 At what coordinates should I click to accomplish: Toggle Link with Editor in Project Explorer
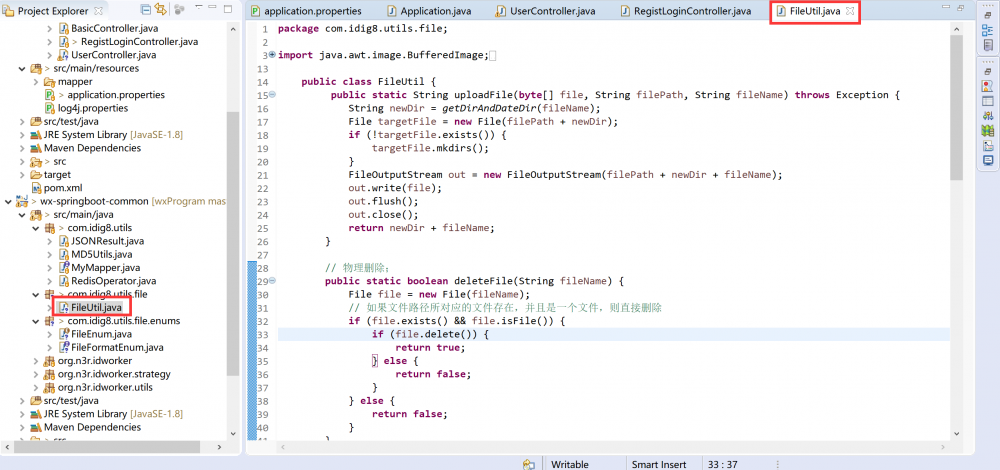point(160,10)
